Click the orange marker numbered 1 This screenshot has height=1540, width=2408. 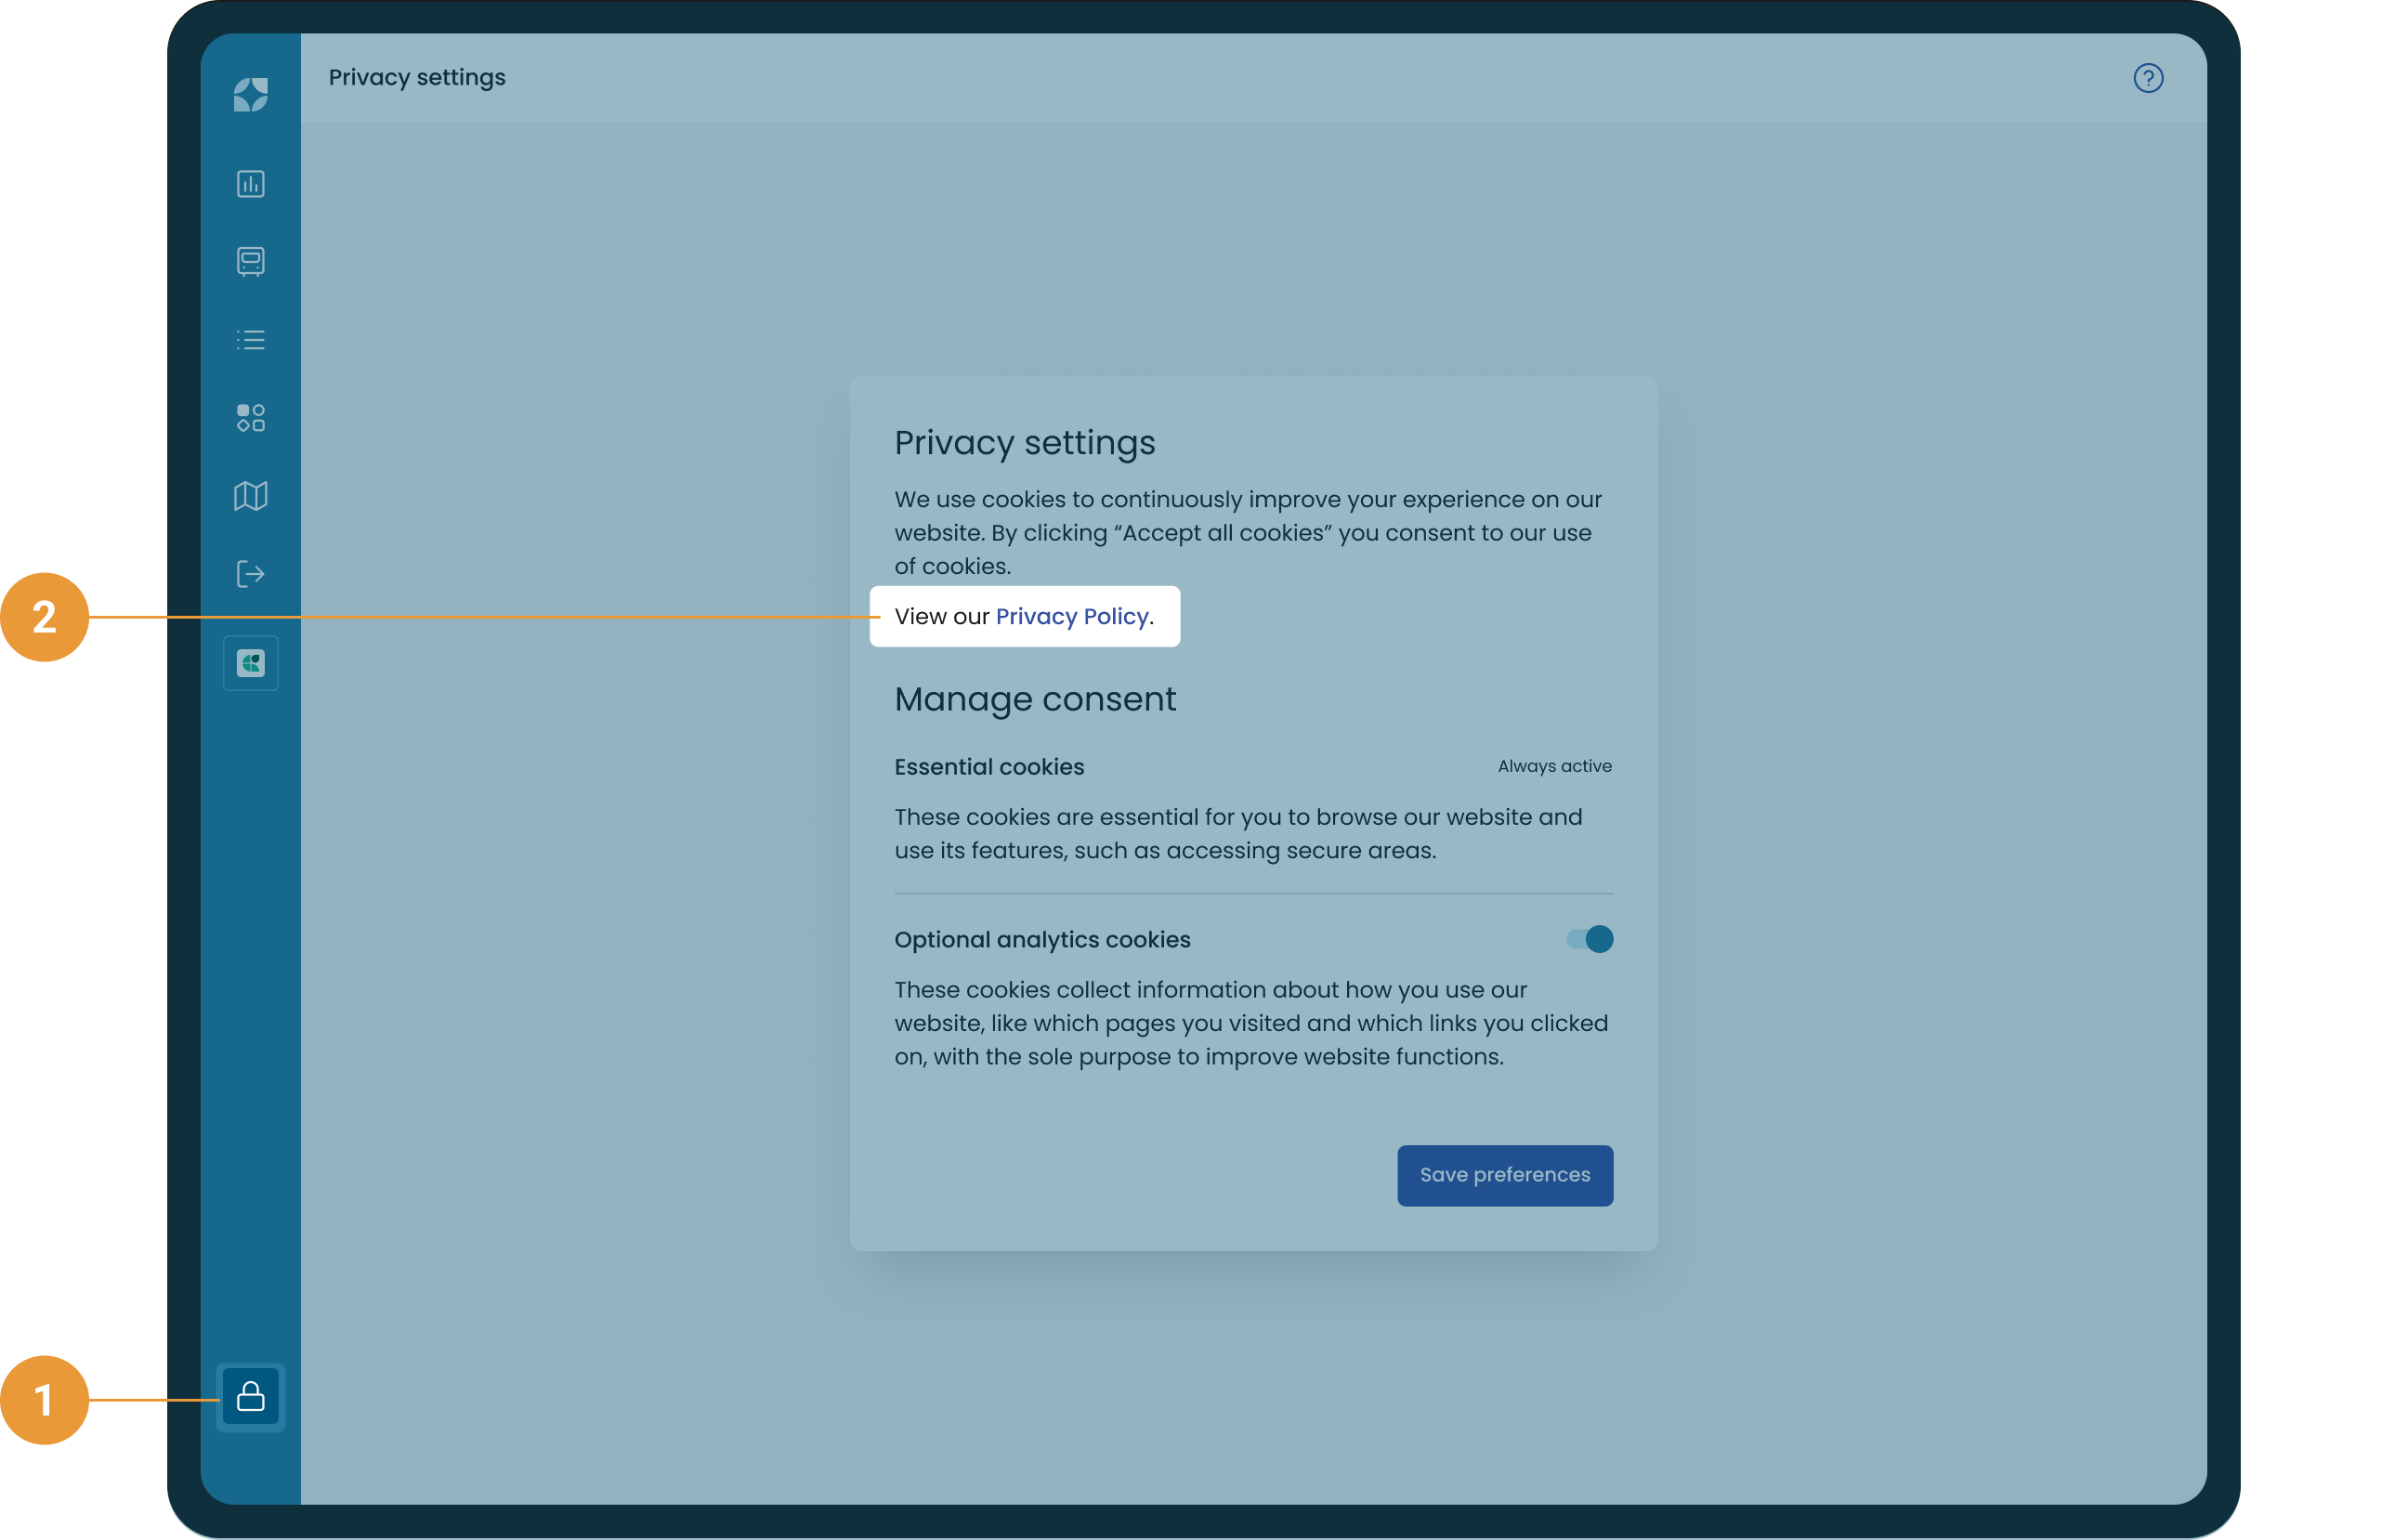[45, 1399]
